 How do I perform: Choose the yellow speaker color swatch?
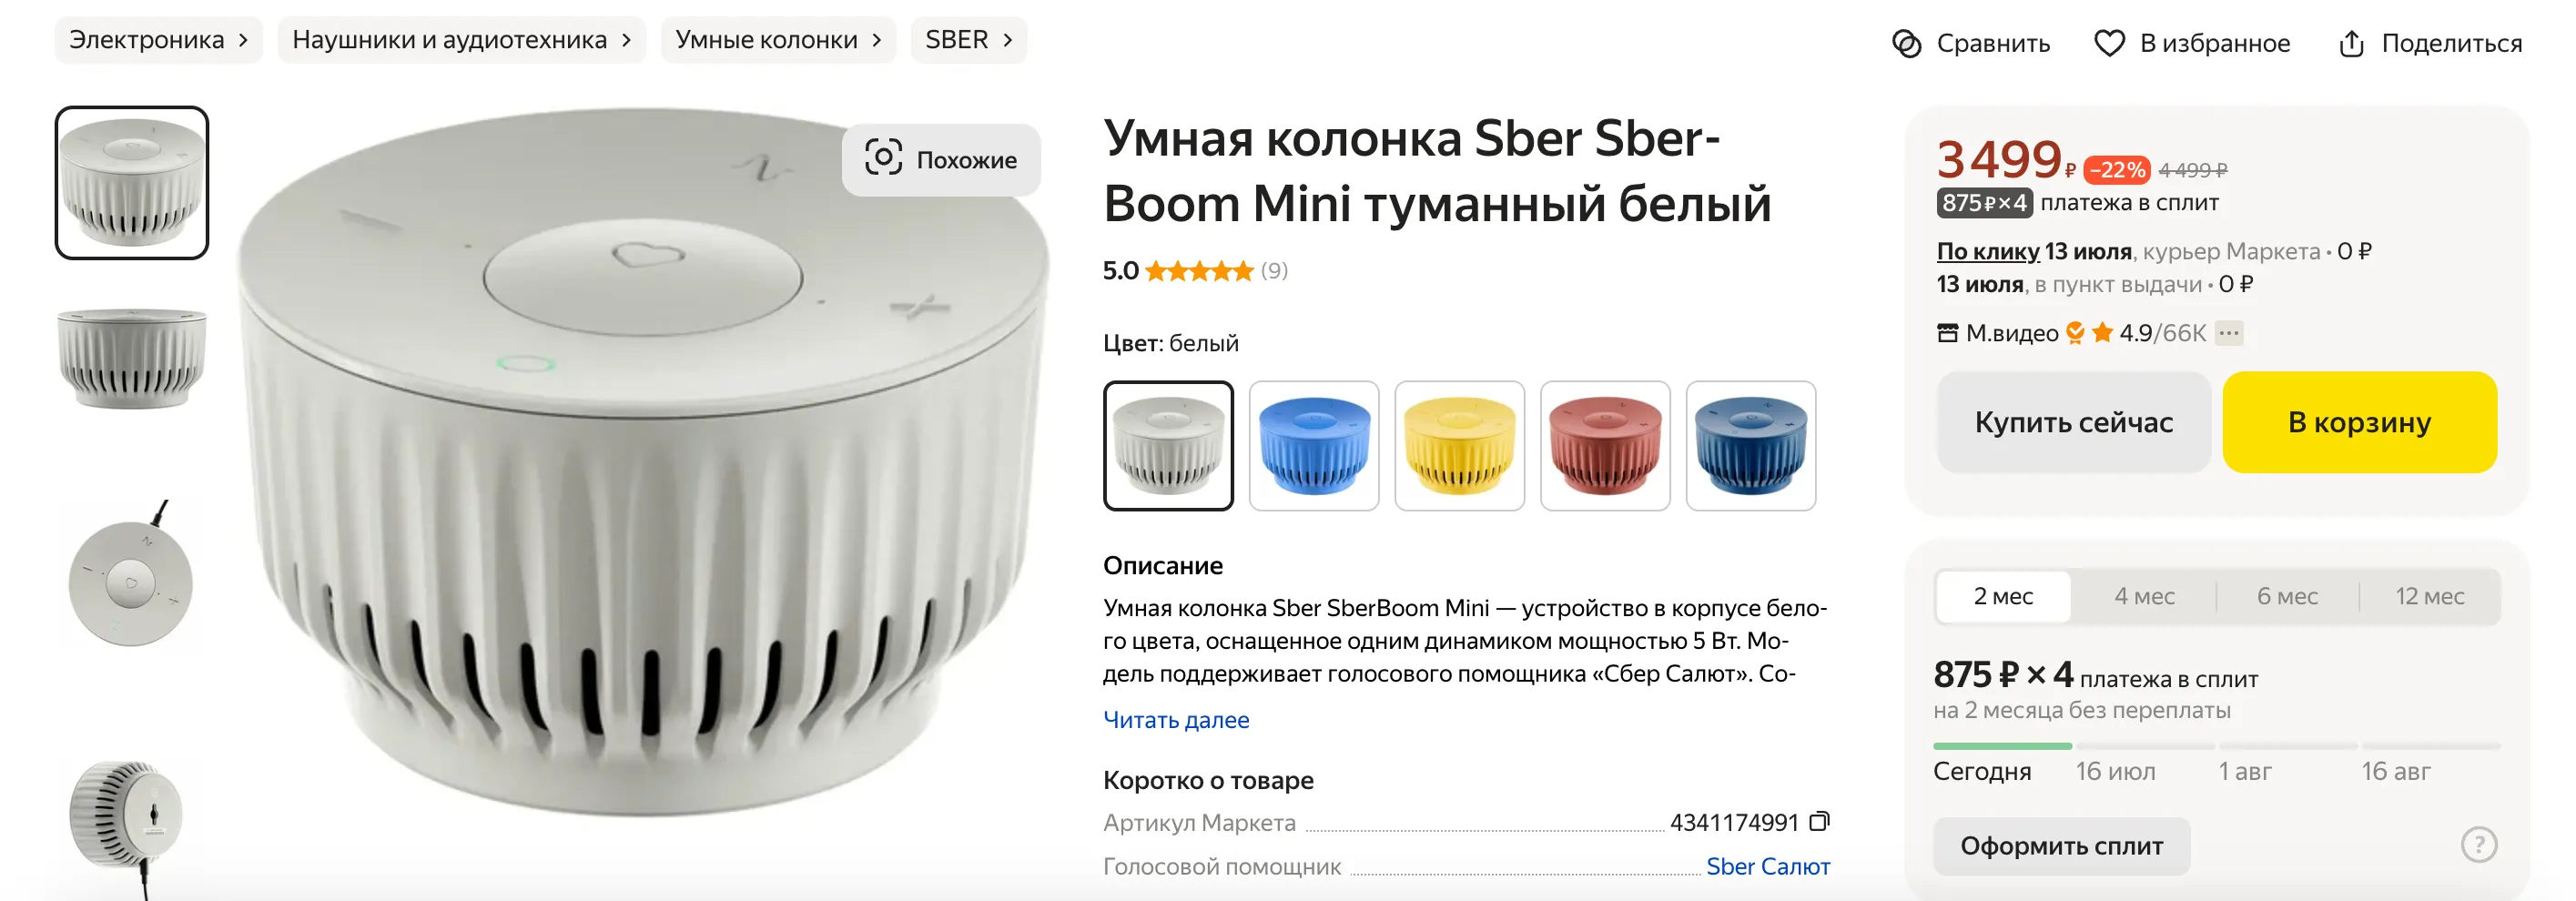point(1459,446)
